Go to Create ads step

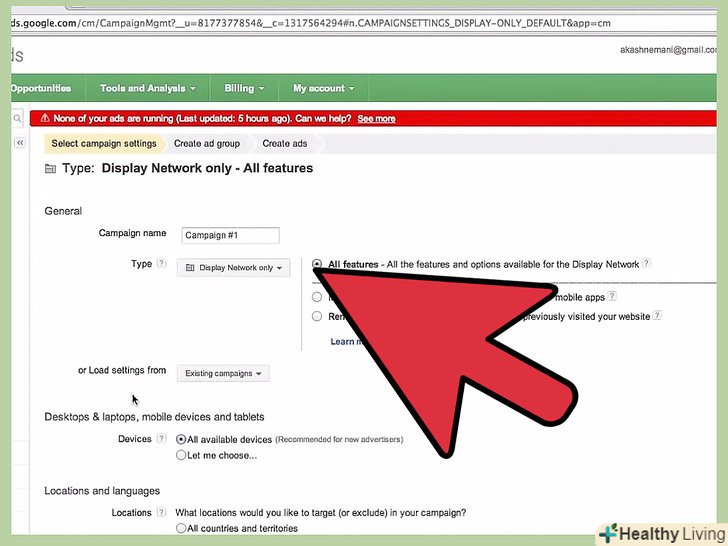pos(285,143)
